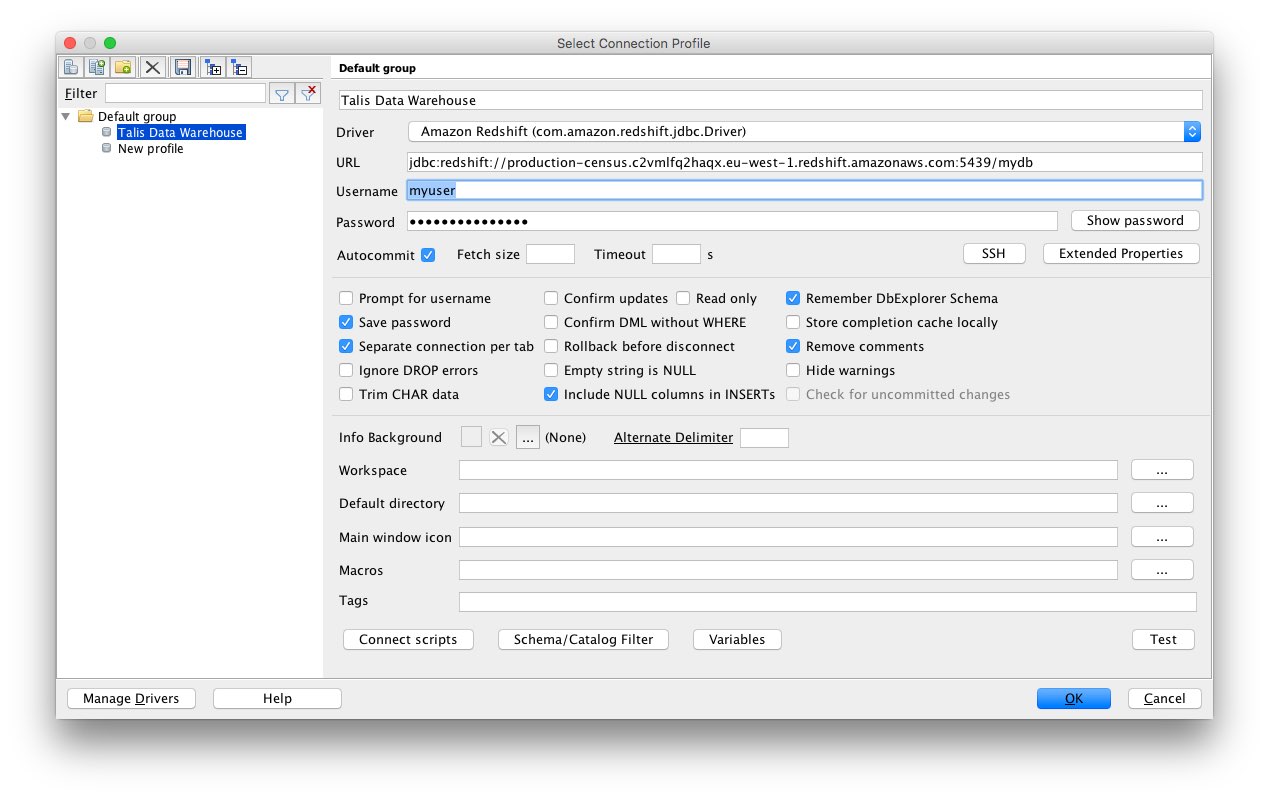Copy the selected connection profile
Image resolution: width=1269 pixels, height=799 pixels.
point(97,66)
